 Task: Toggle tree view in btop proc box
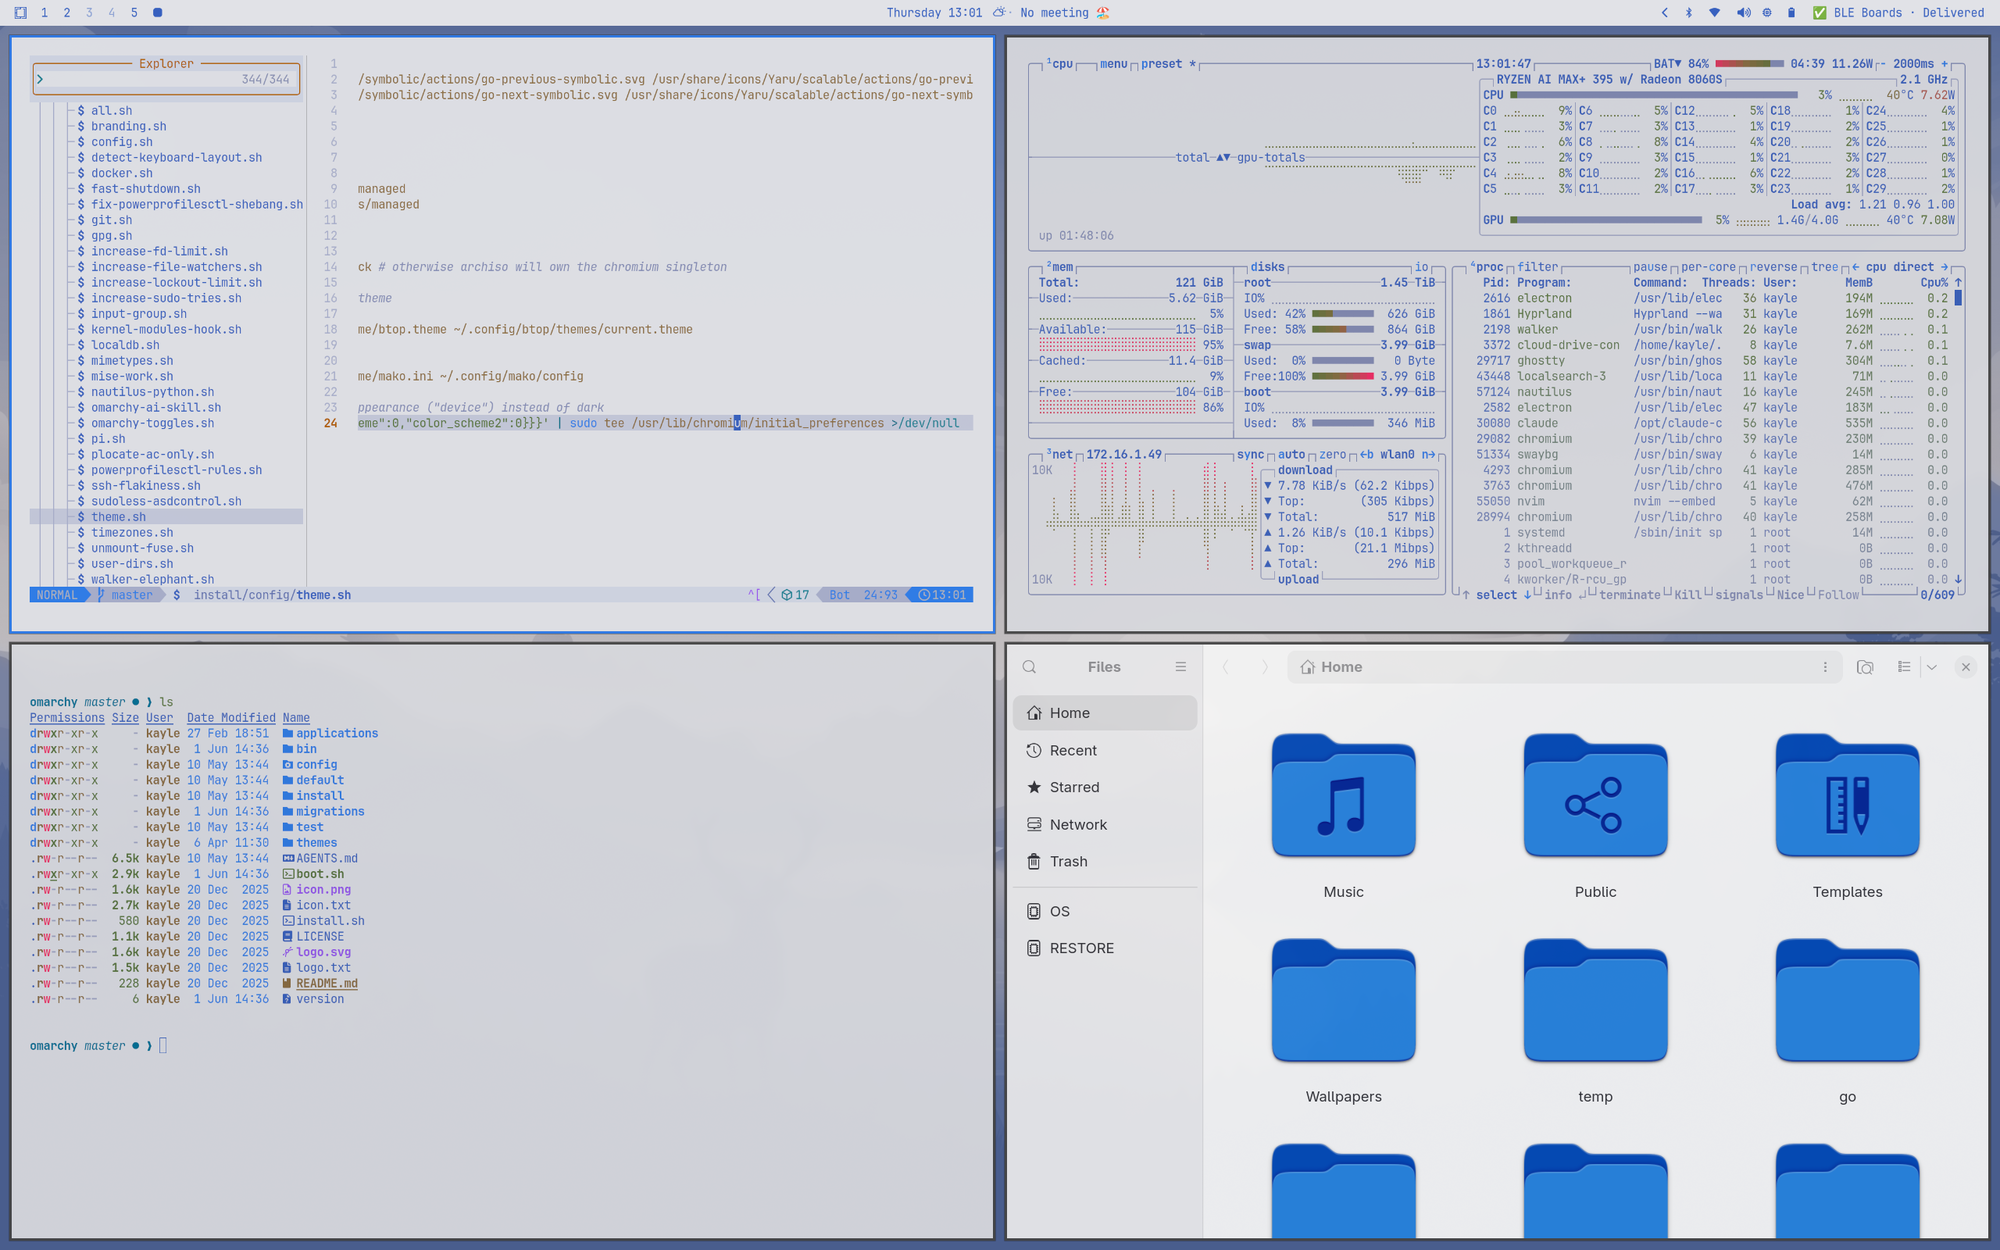(x=1825, y=267)
